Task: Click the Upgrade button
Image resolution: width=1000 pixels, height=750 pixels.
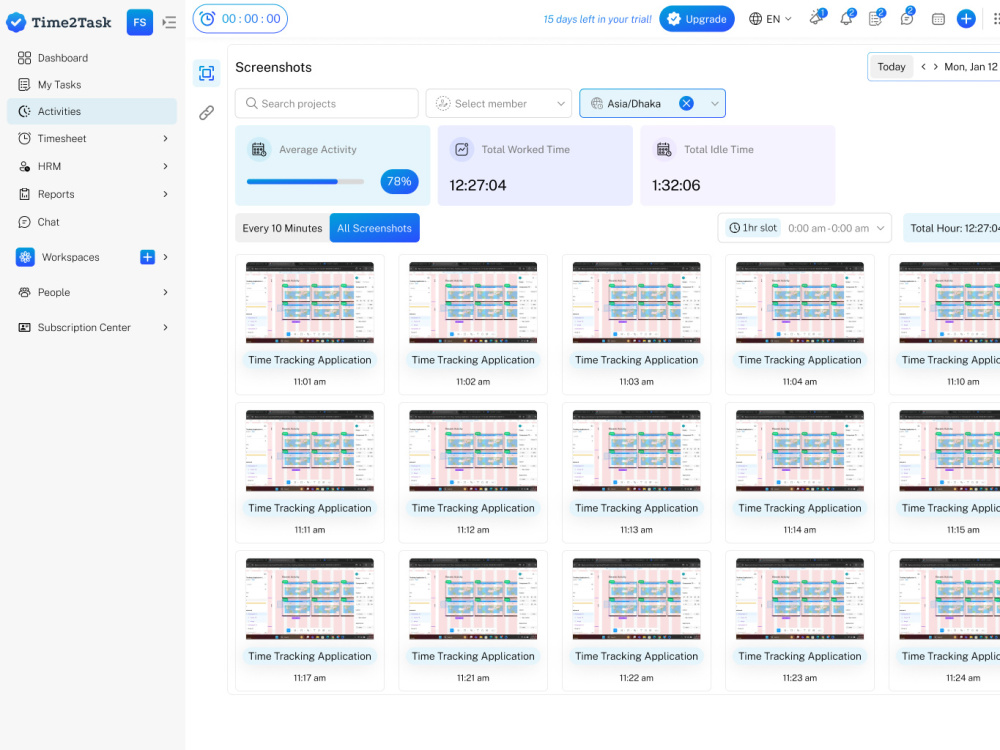Action: point(696,19)
